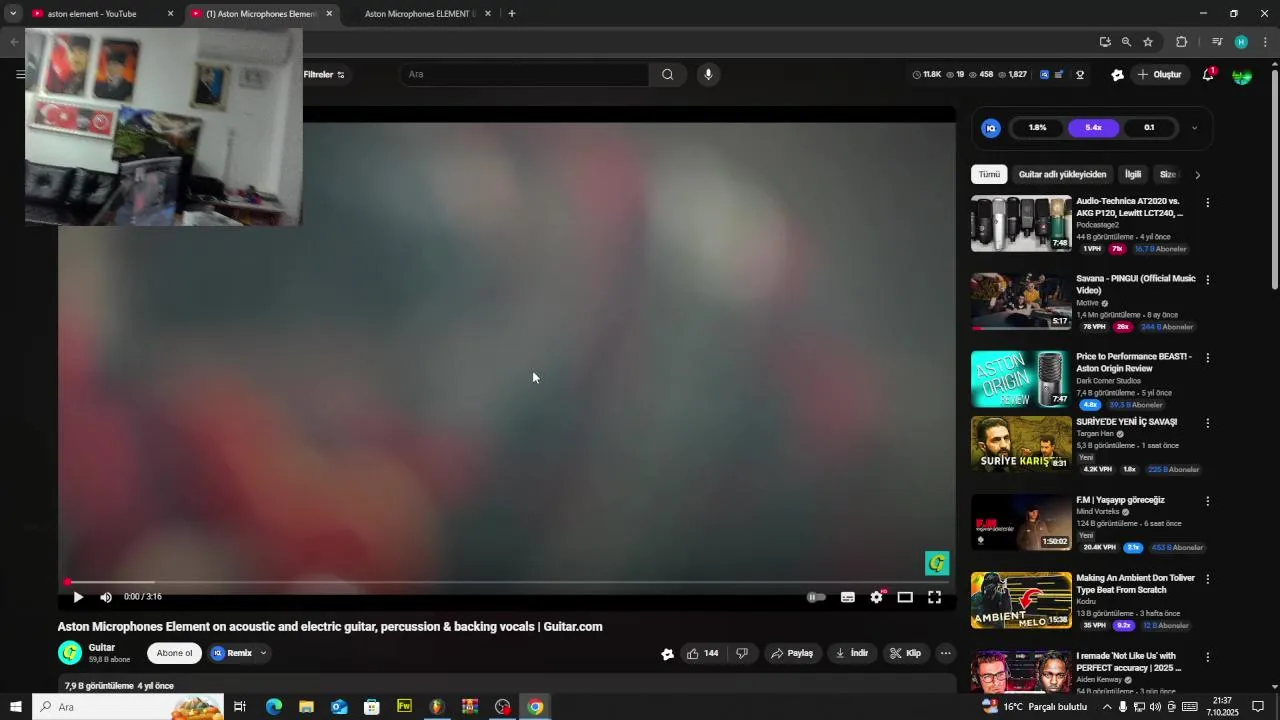Screen dimensions: 1280x720
Task: Toggle the autoplay switch in player
Action: [817, 597]
